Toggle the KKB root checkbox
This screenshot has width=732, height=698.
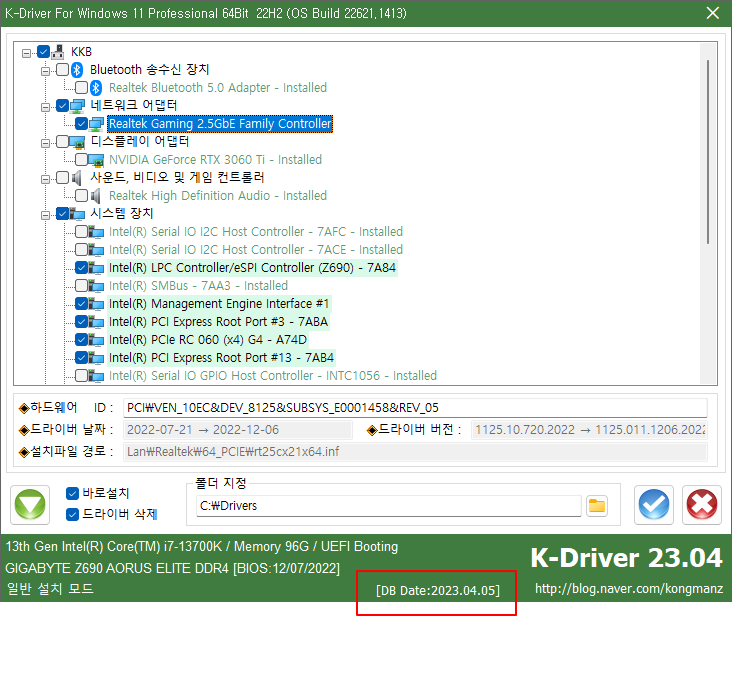[x=43, y=52]
